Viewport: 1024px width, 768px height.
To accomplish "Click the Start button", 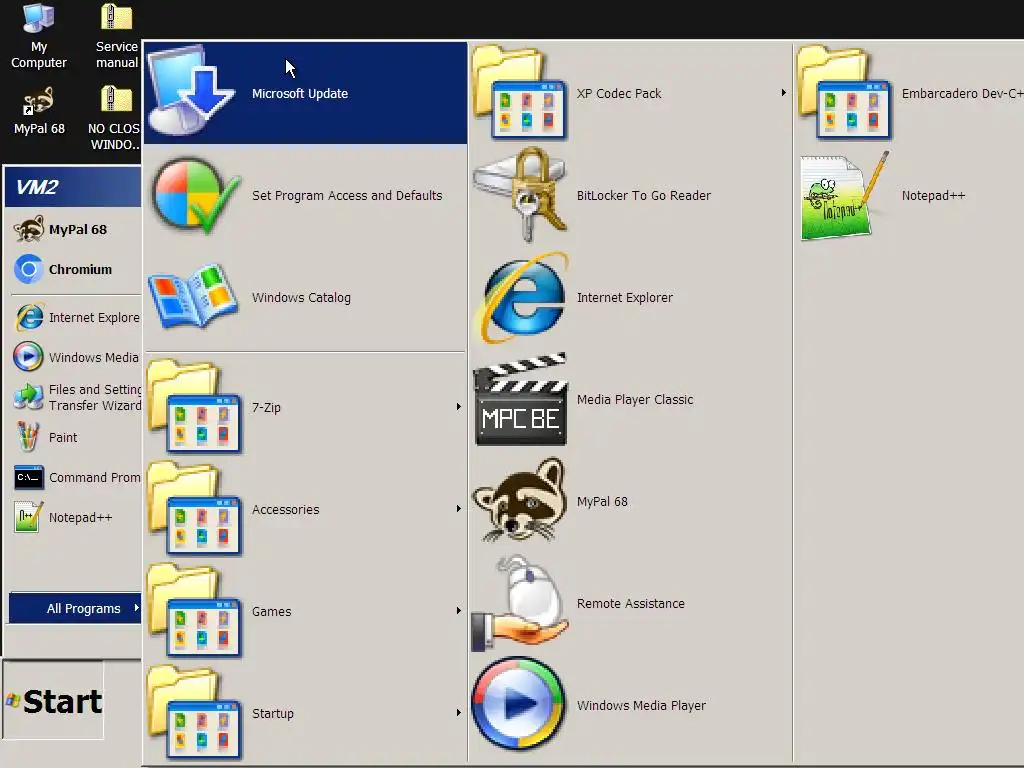I will (53, 700).
